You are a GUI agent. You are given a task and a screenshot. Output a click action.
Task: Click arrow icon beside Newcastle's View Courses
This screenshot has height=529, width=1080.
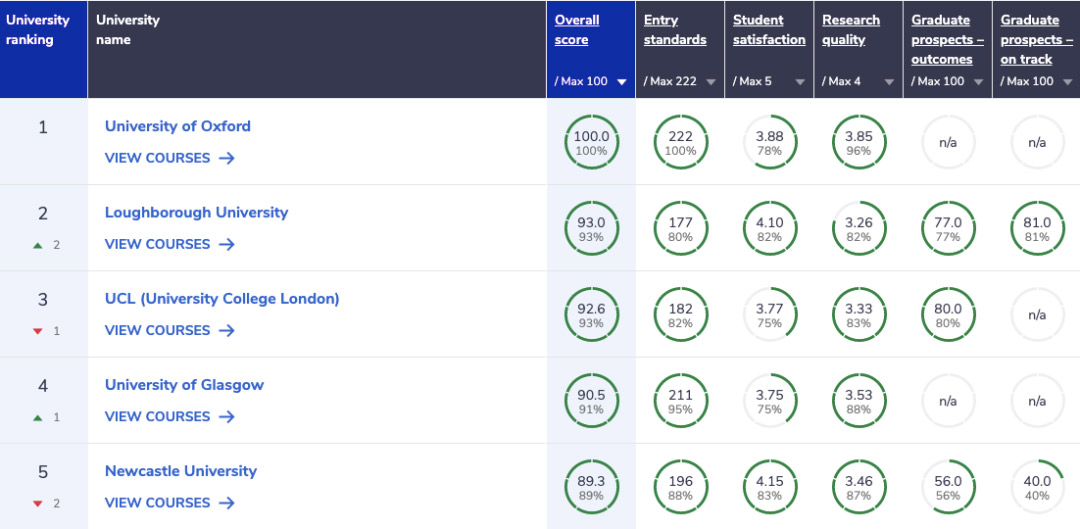pyautogui.click(x=226, y=503)
